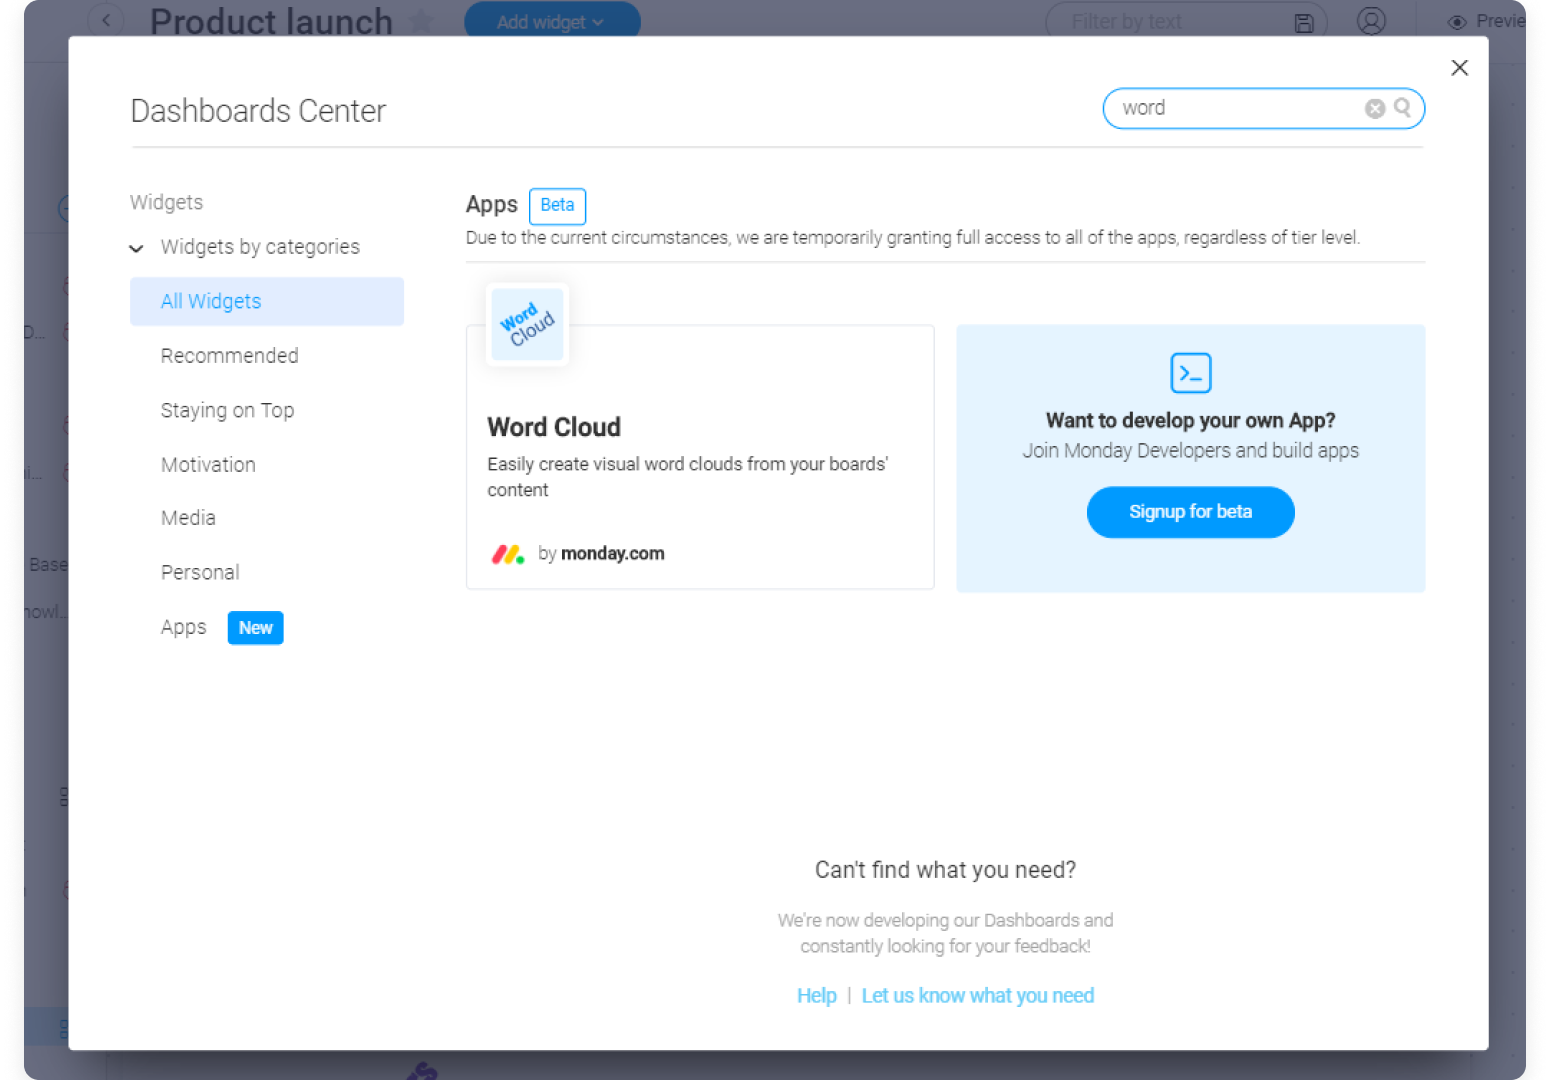Click the developer terminal icon
Screen dimensions: 1550x1080
coord(1191,373)
